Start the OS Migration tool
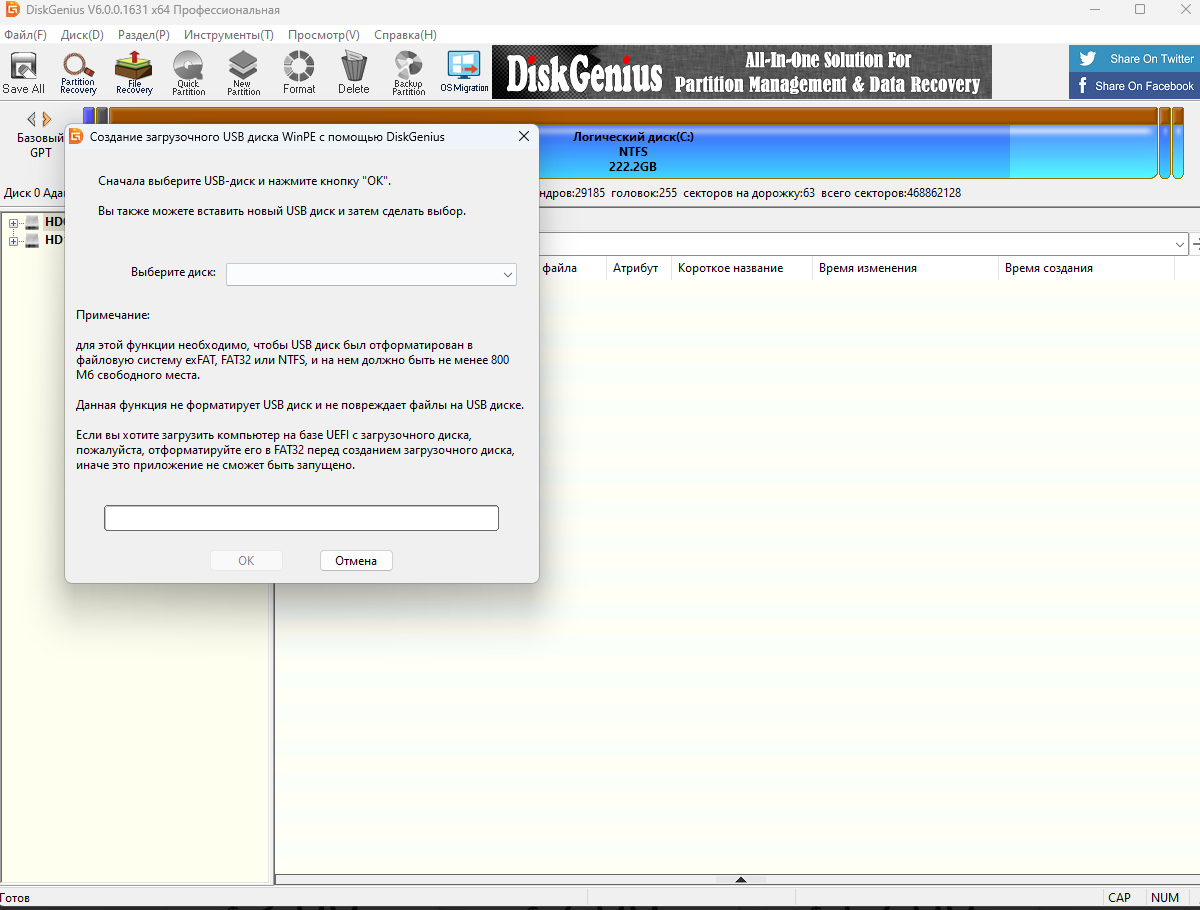The height and width of the screenshot is (910, 1200). click(464, 73)
